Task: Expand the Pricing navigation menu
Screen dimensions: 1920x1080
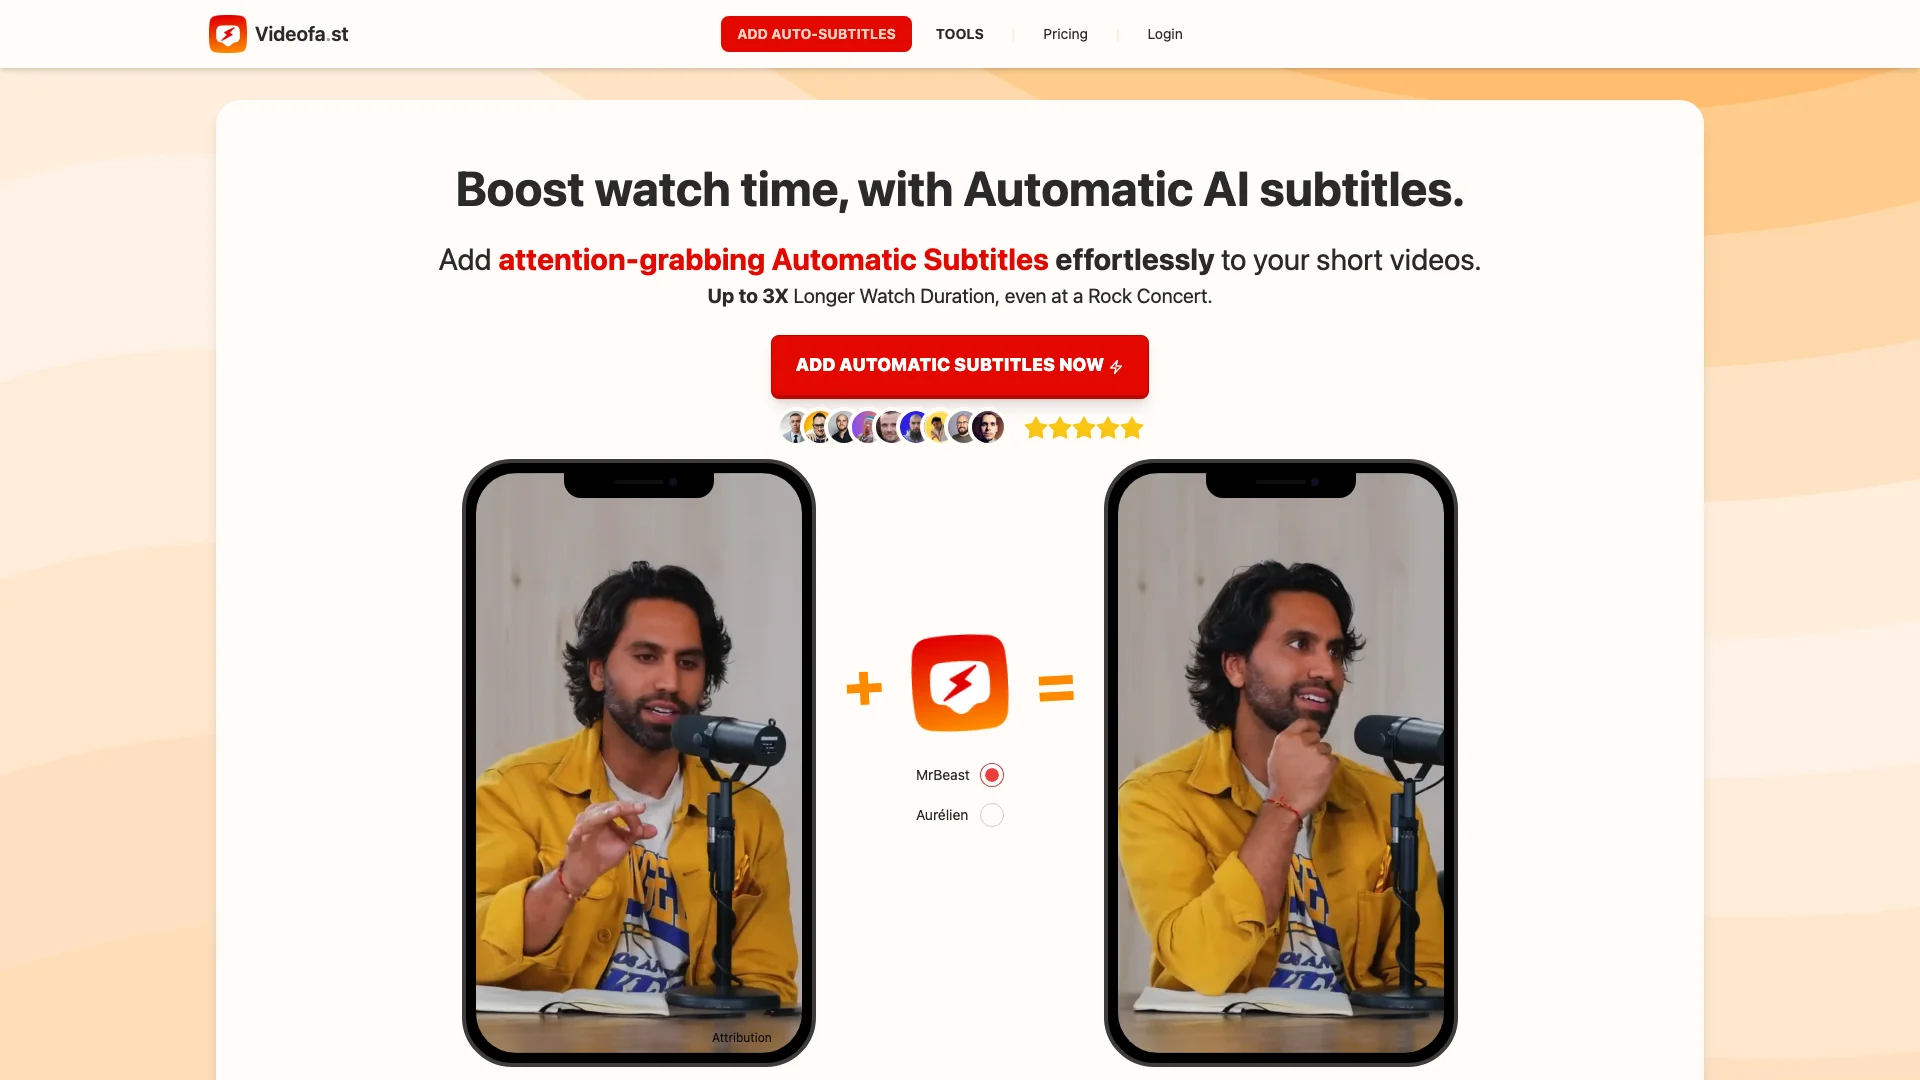Action: click(x=1065, y=34)
